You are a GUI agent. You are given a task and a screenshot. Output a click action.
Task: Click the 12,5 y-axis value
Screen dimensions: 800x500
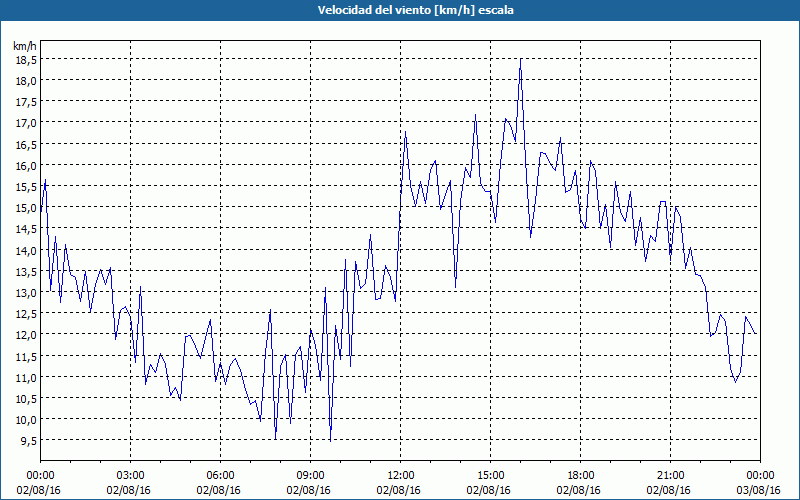click(x=26, y=314)
